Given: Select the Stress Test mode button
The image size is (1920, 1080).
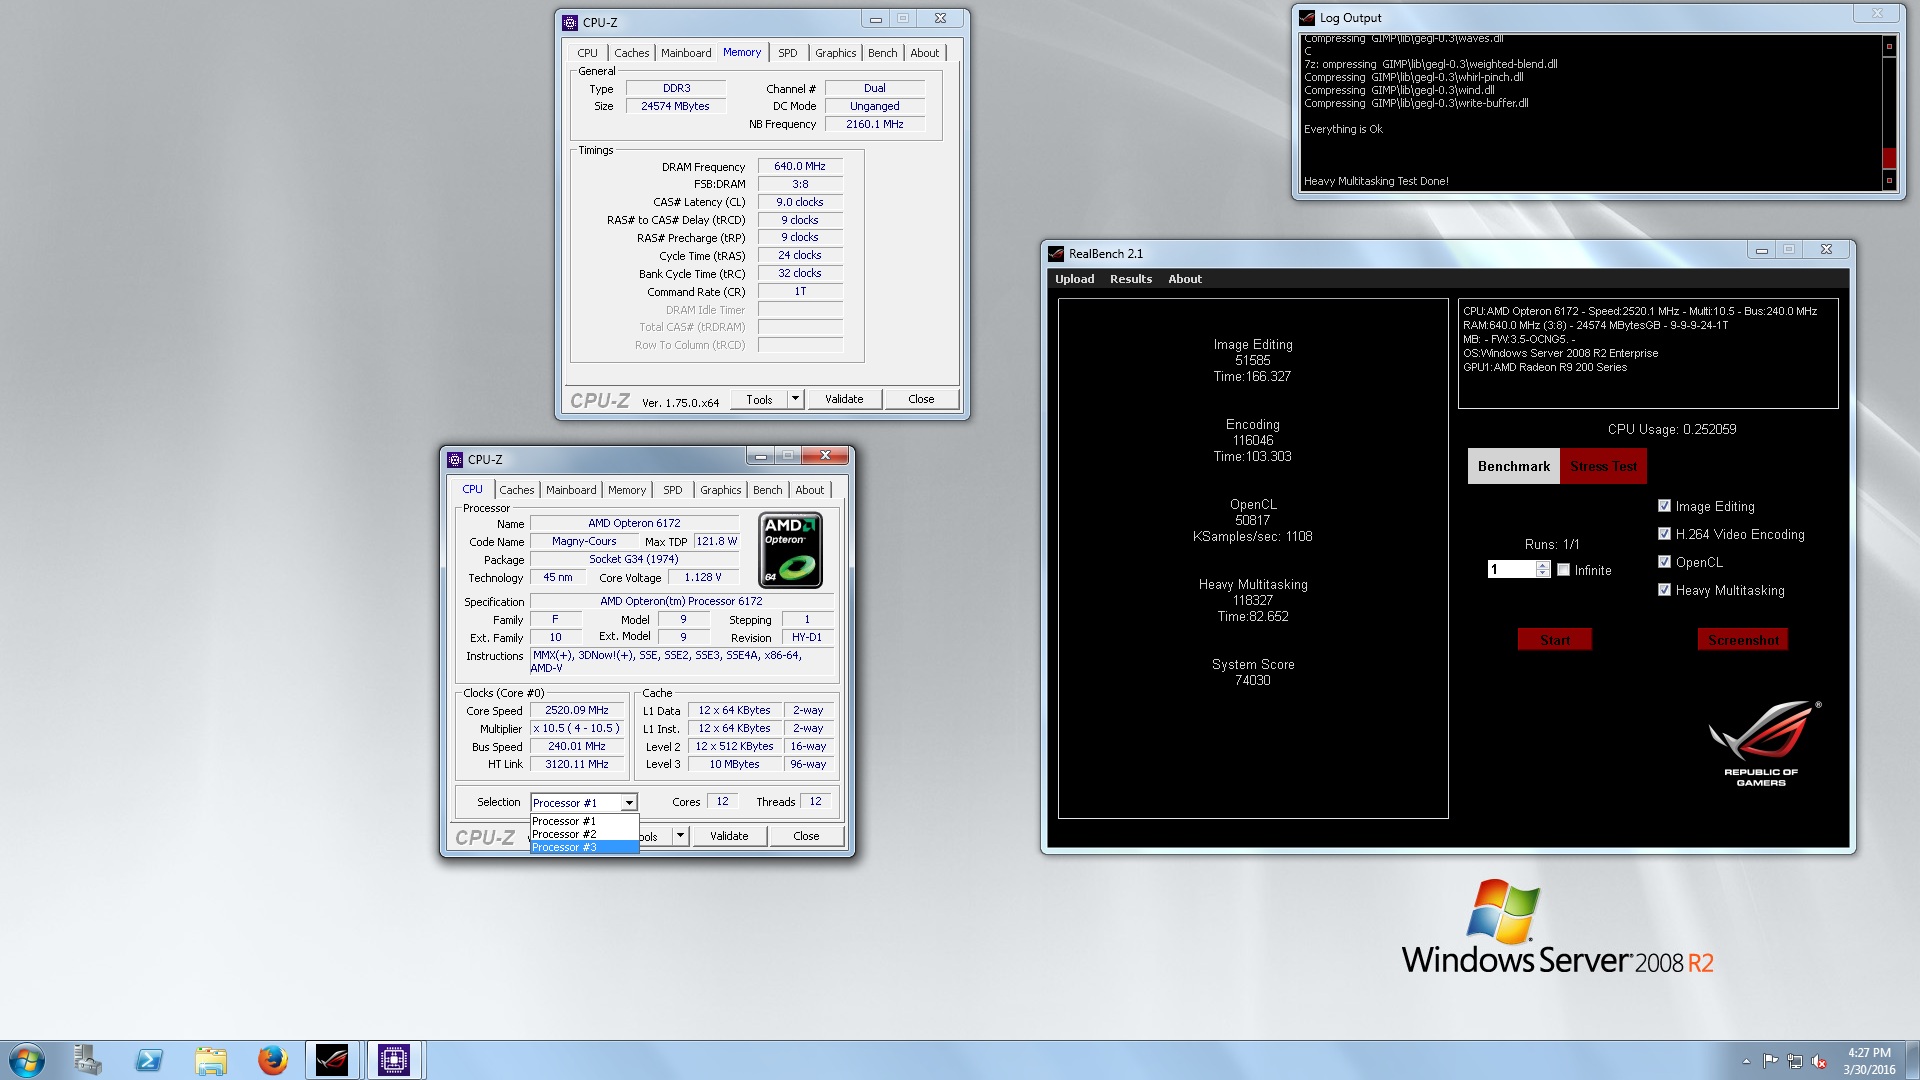Looking at the screenshot, I should (x=1603, y=466).
